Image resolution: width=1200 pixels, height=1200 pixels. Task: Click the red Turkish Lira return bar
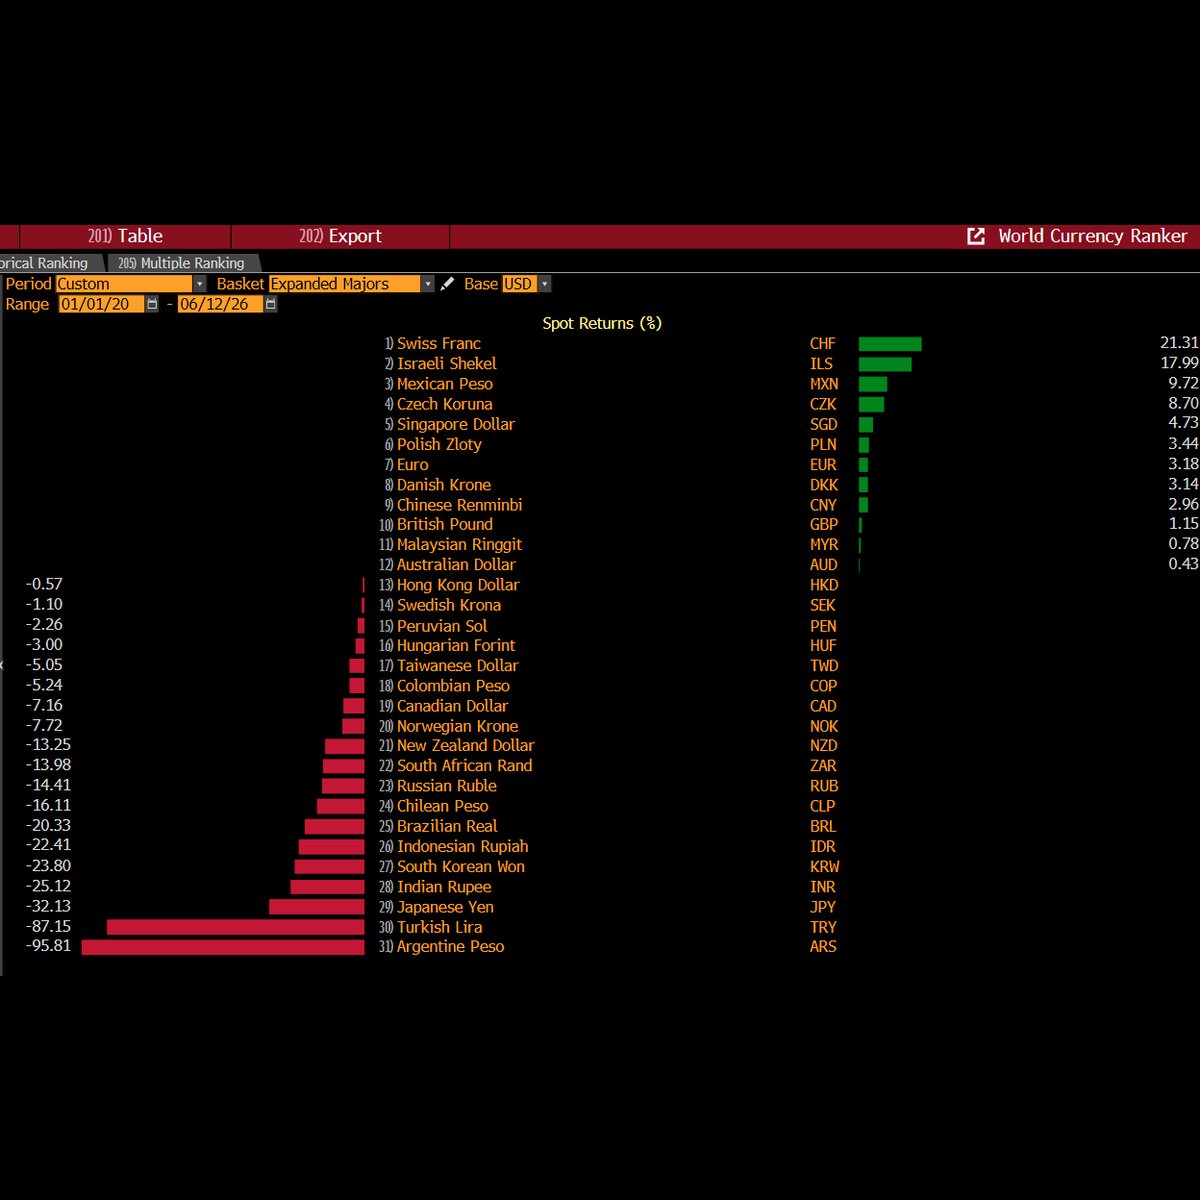point(236,927)
